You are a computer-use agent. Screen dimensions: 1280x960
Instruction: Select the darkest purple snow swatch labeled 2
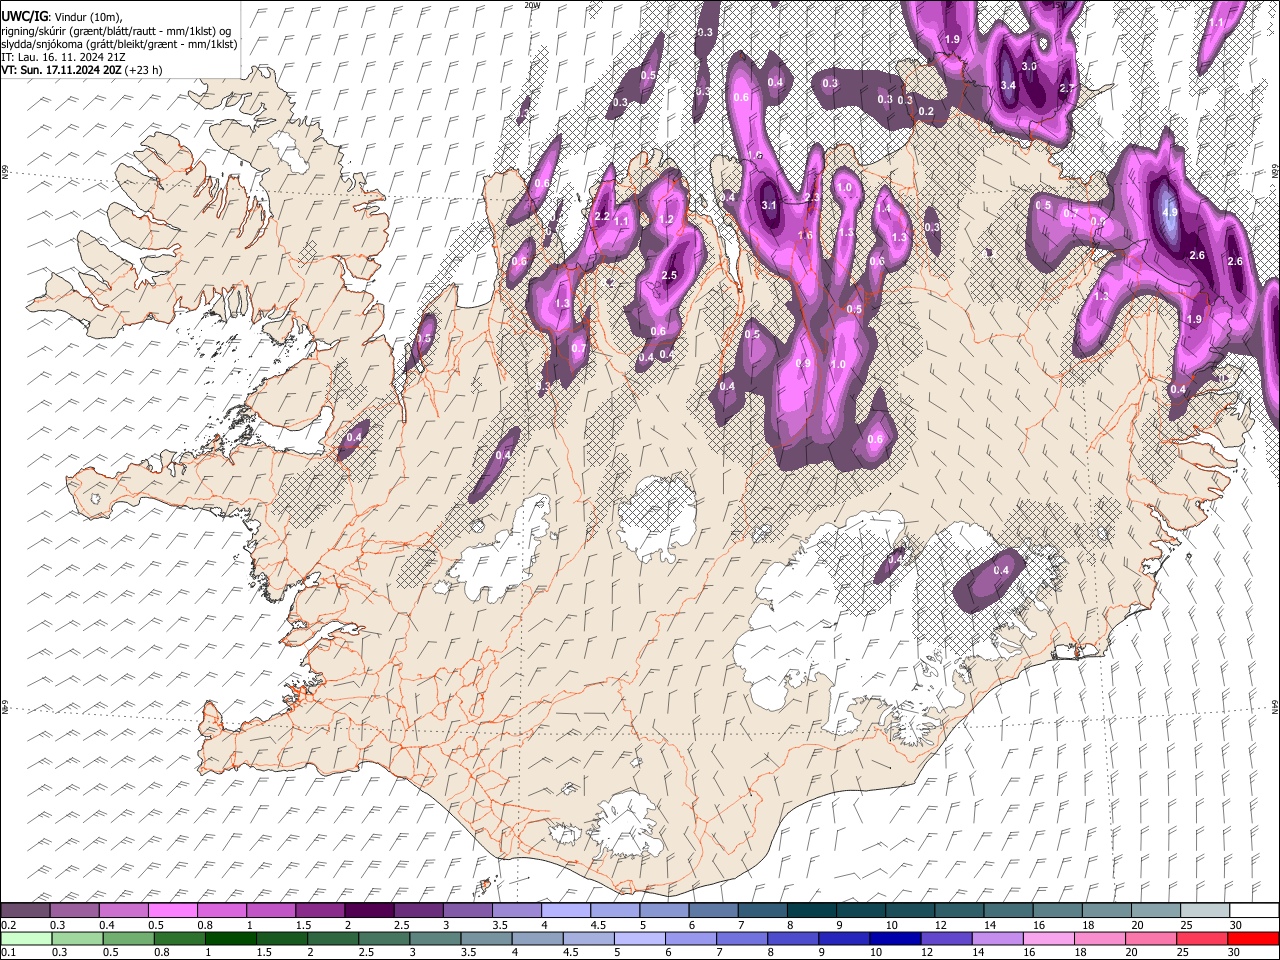click(368, 911)
